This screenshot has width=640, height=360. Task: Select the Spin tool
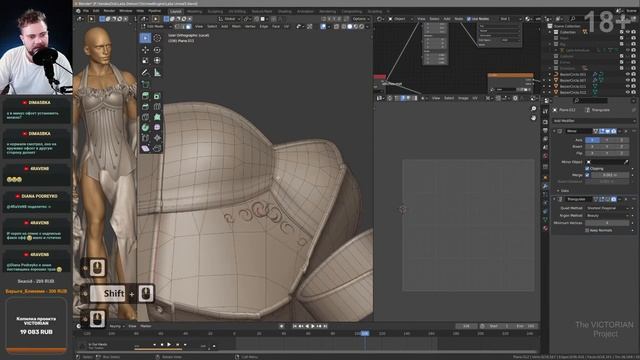[x=145, y=127]
